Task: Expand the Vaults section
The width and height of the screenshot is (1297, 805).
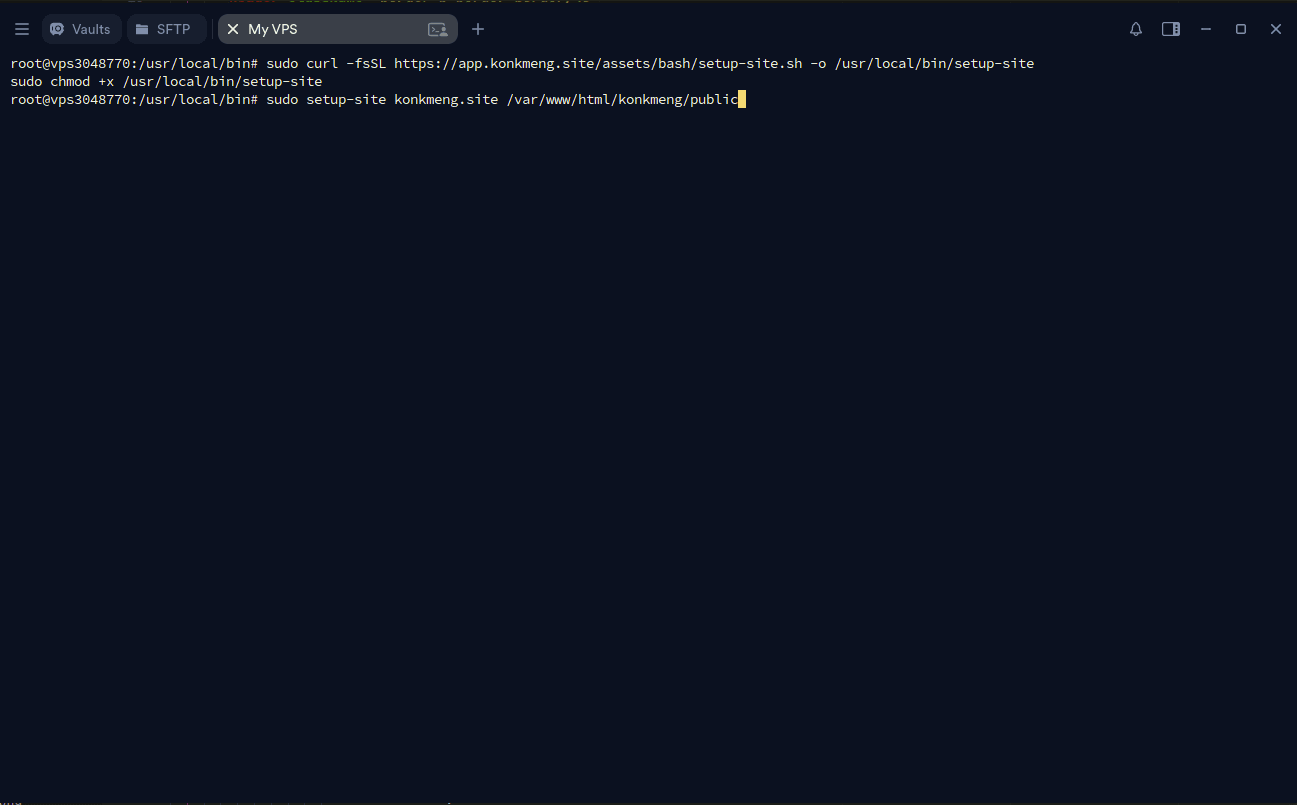Action: (80, 28)
